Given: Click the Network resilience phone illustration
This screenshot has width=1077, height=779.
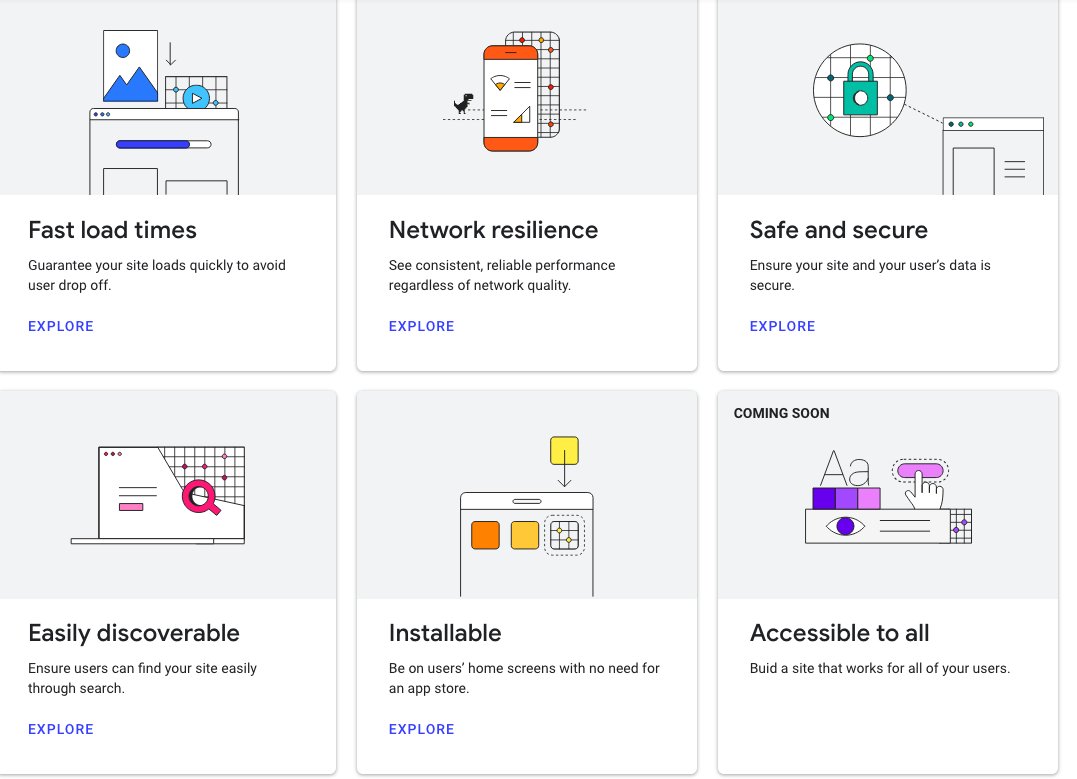Looking at the screenshot, I should [514, 91].
